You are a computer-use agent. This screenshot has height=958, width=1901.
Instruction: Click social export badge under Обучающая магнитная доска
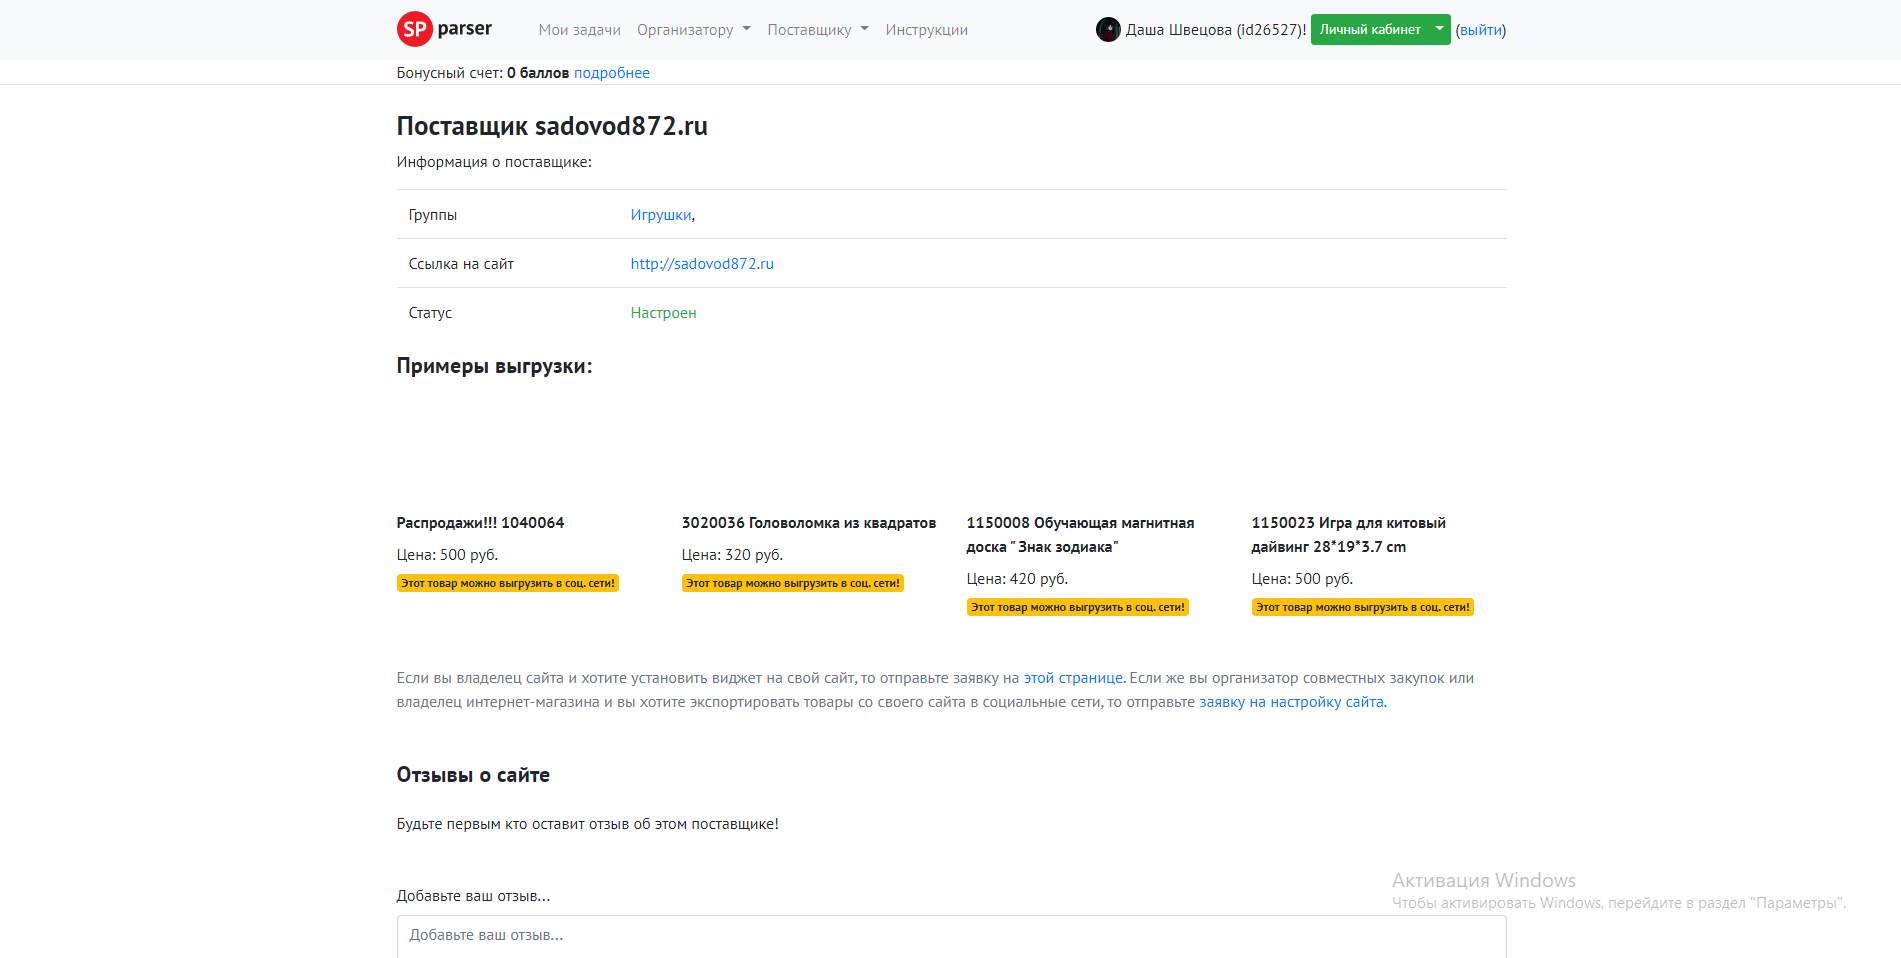(x=1078, y=607)
